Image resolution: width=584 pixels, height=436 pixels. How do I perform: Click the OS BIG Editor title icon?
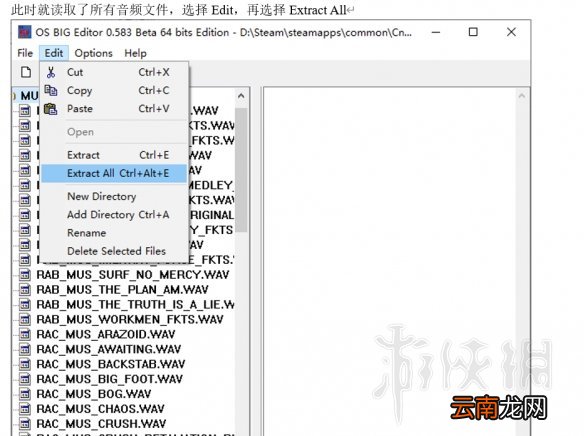25,32
